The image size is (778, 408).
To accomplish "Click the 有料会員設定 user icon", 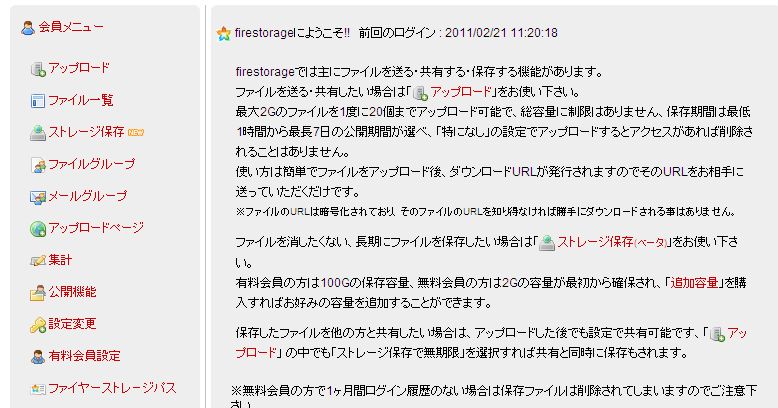I will coord(38,356).
